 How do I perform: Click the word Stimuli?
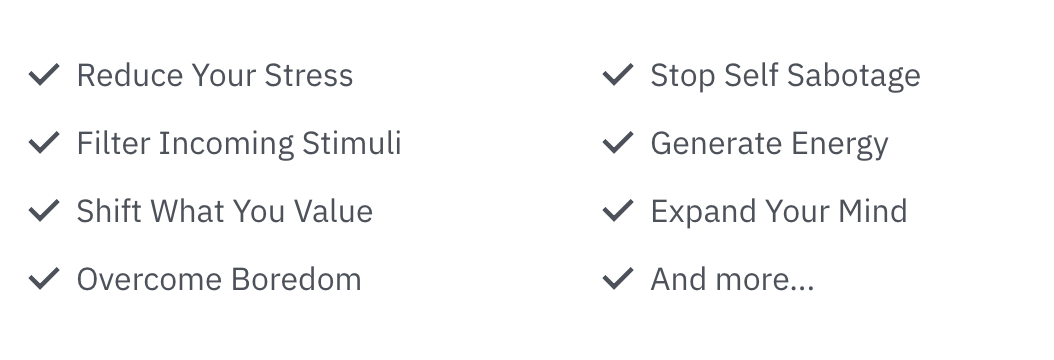(352, 143)
